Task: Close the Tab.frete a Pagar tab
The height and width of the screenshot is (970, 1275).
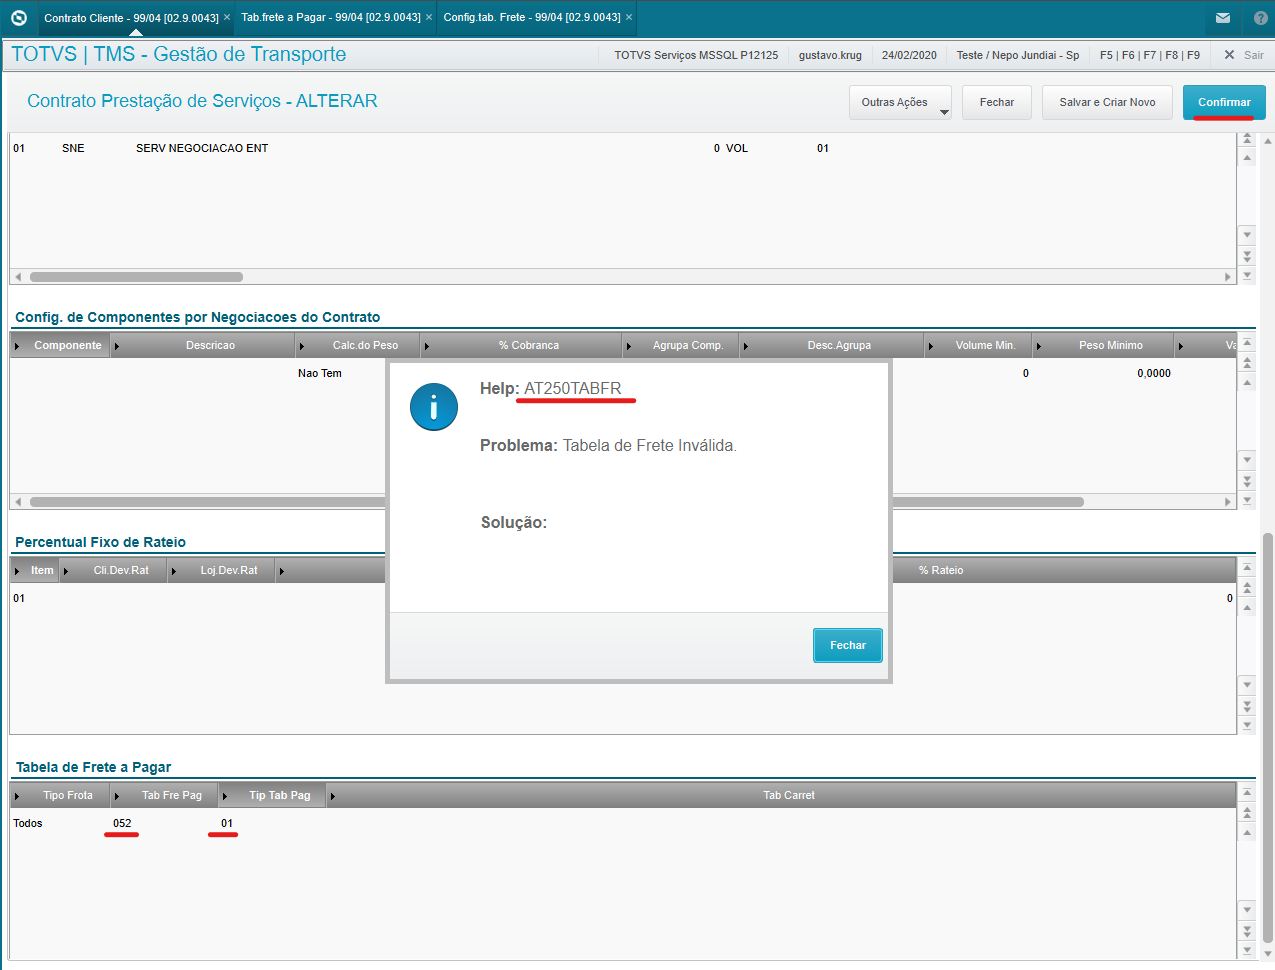Action: pos(429,17)
